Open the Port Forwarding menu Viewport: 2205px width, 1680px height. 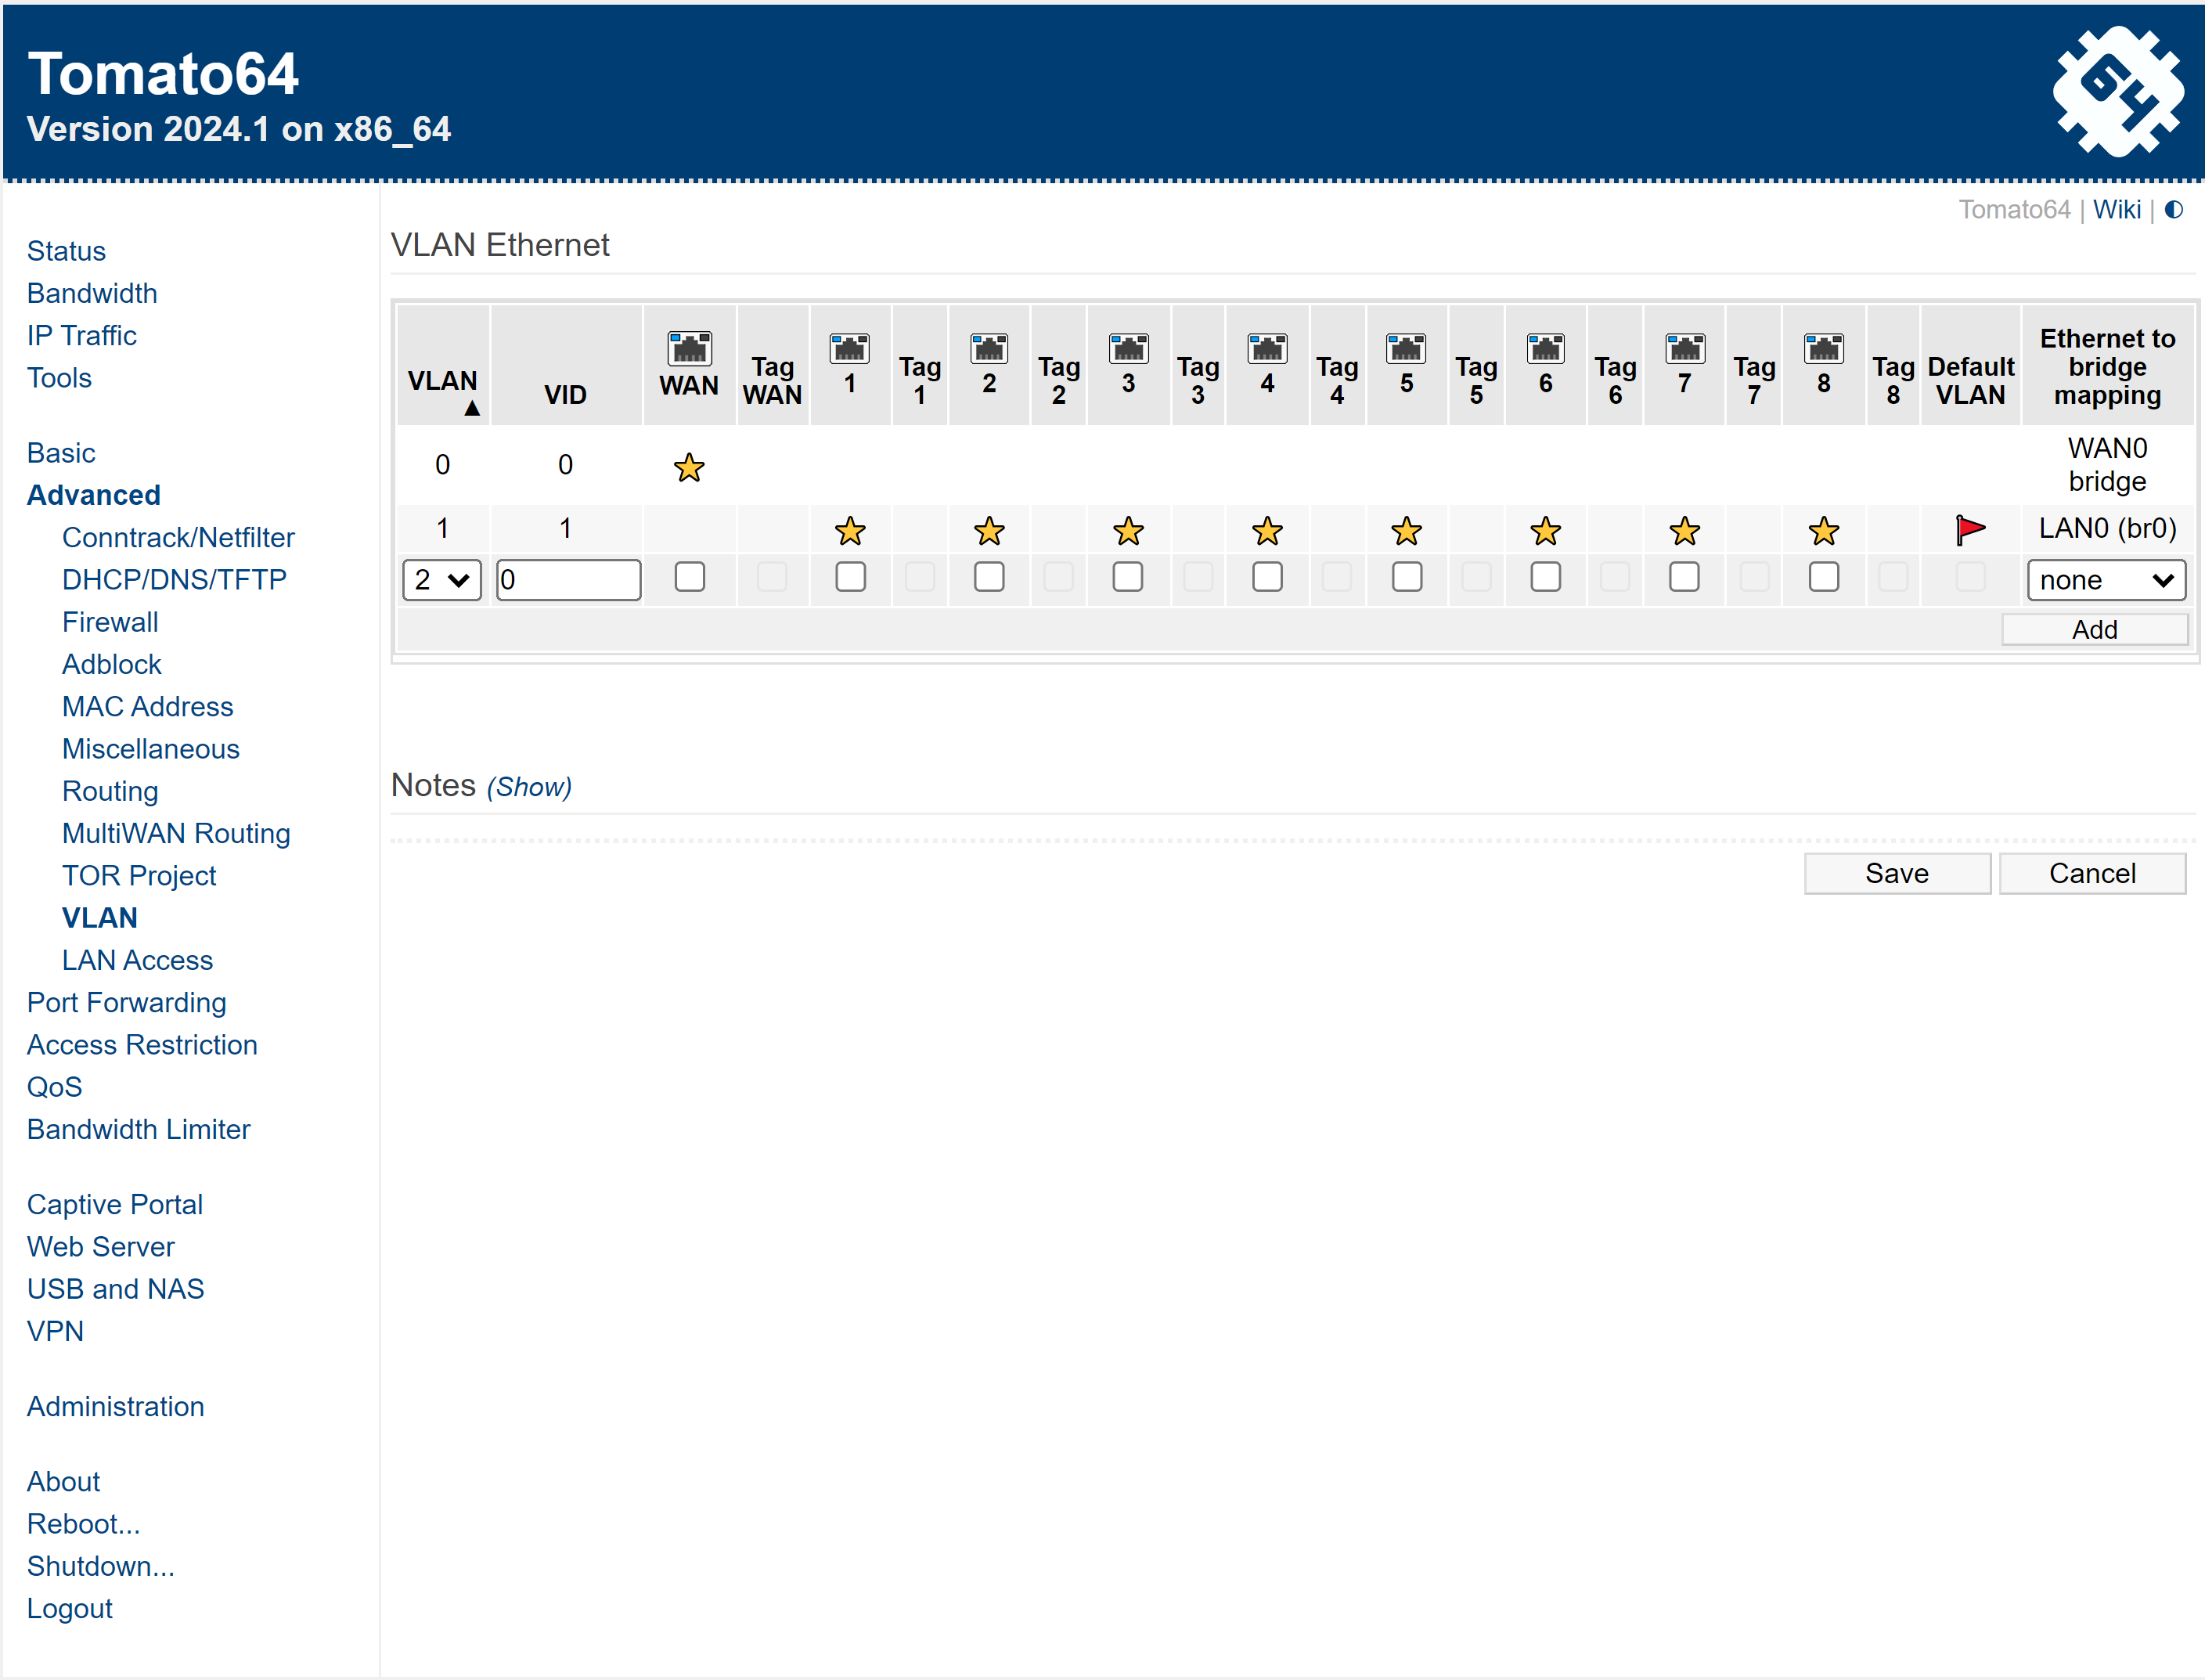126,1002
